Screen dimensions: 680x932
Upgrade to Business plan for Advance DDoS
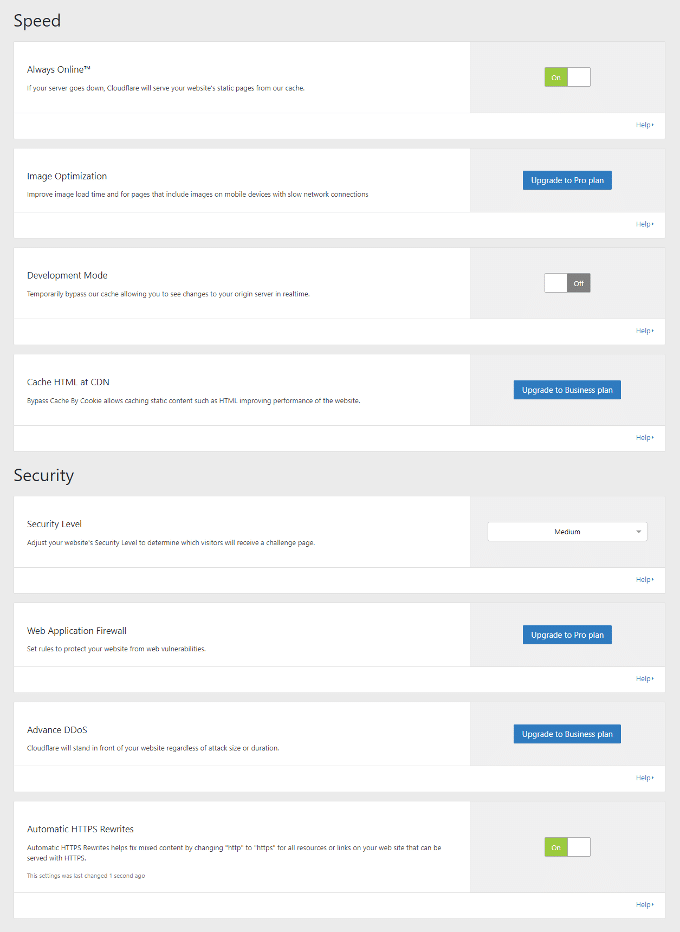(x=567, y=734)
